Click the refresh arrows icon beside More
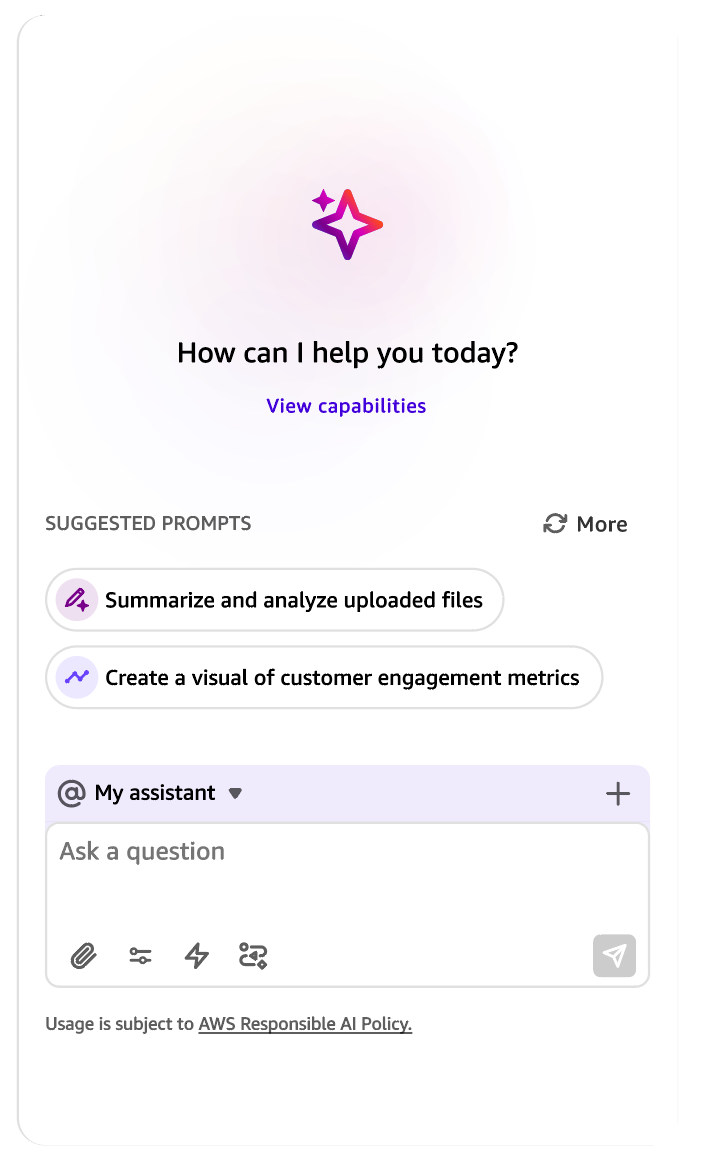This screenshot has width=702, height=1157. pos(555,524)
